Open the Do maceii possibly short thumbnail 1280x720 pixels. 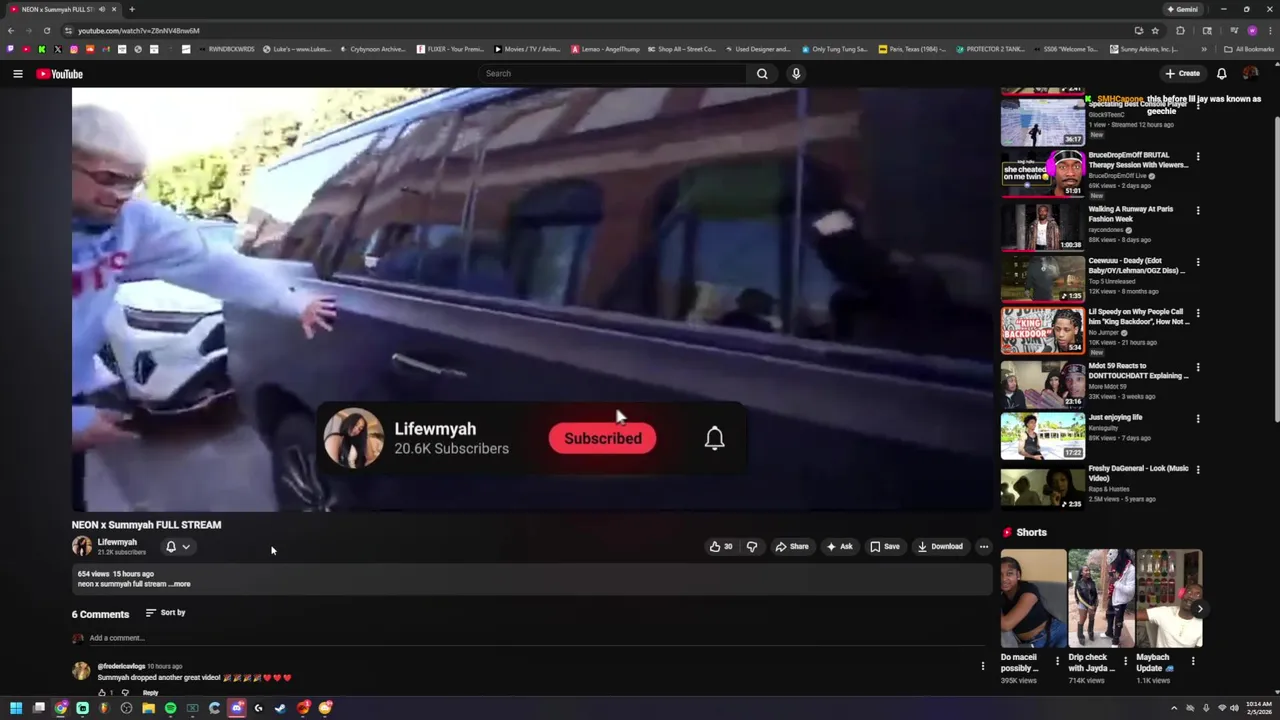[x=1033, y=598]
